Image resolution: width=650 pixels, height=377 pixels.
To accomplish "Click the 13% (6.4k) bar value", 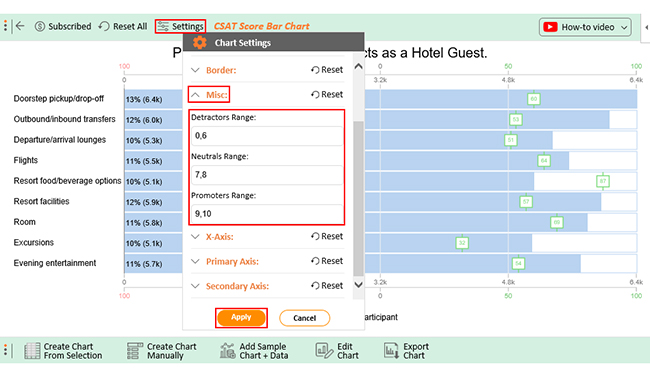I will click(x=144, y=100).
